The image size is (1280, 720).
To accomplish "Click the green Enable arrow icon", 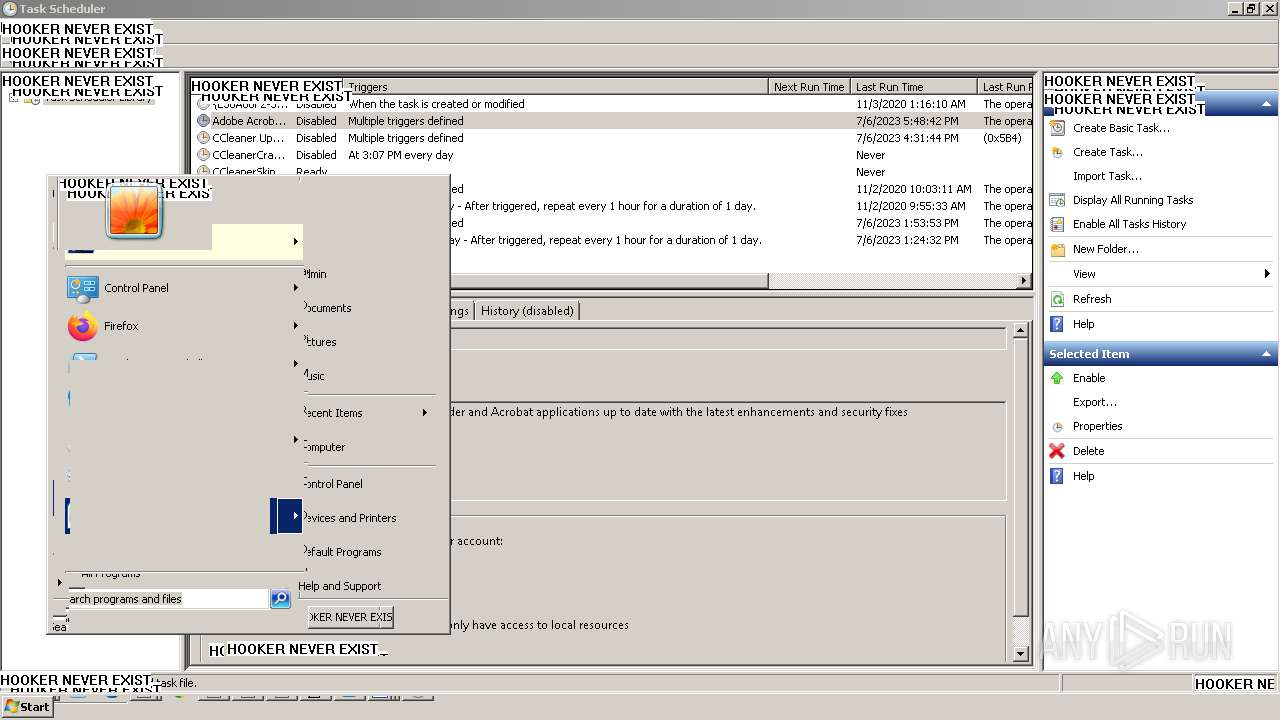I will (x=1057, y=378).
